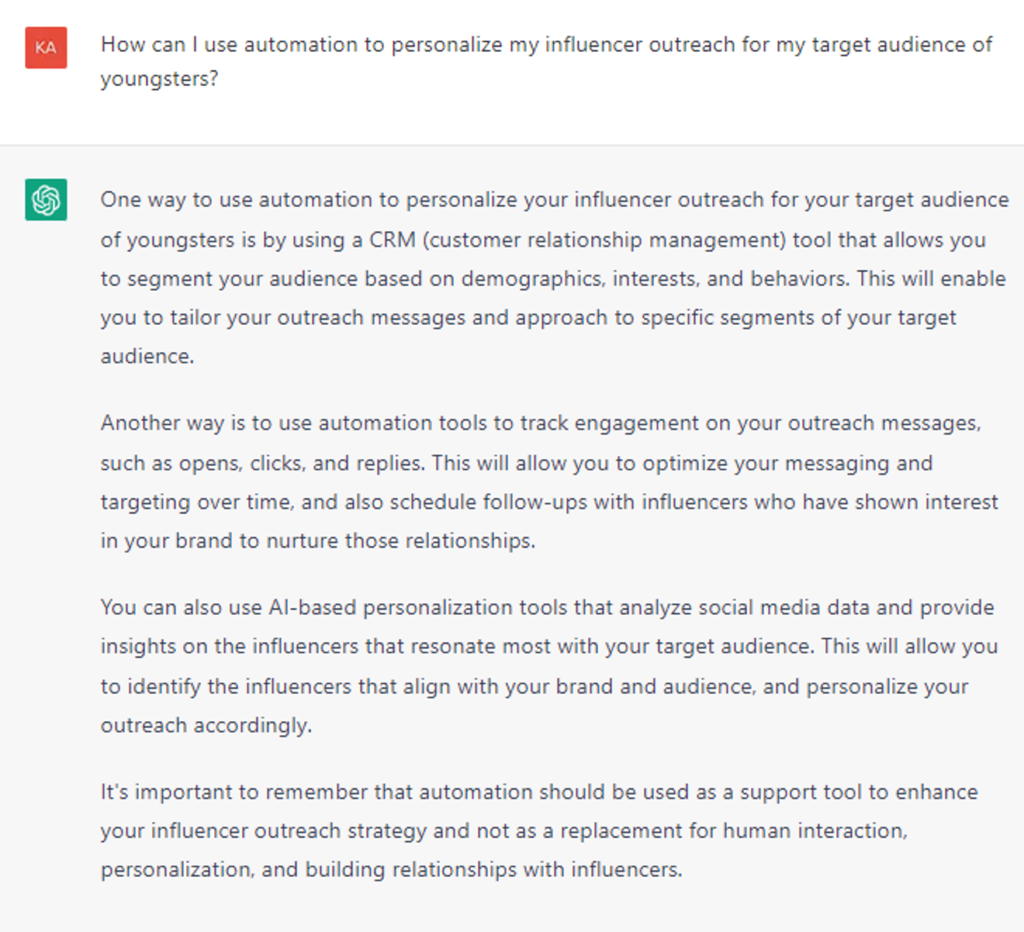Click the red KA user avatar
Viewport: 1024px width, 932px height.
(46, 47)
